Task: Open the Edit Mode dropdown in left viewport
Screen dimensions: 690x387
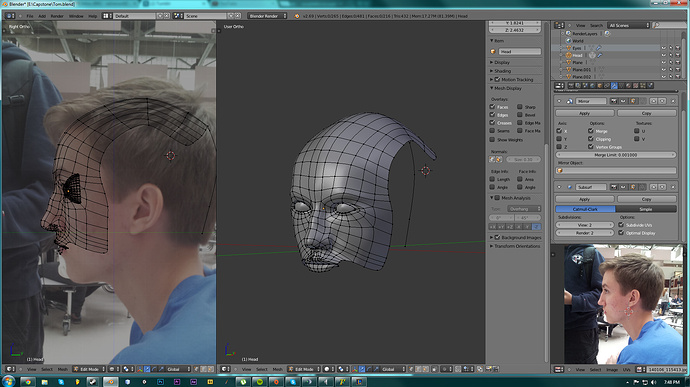Action: click(x=89, y=369)
